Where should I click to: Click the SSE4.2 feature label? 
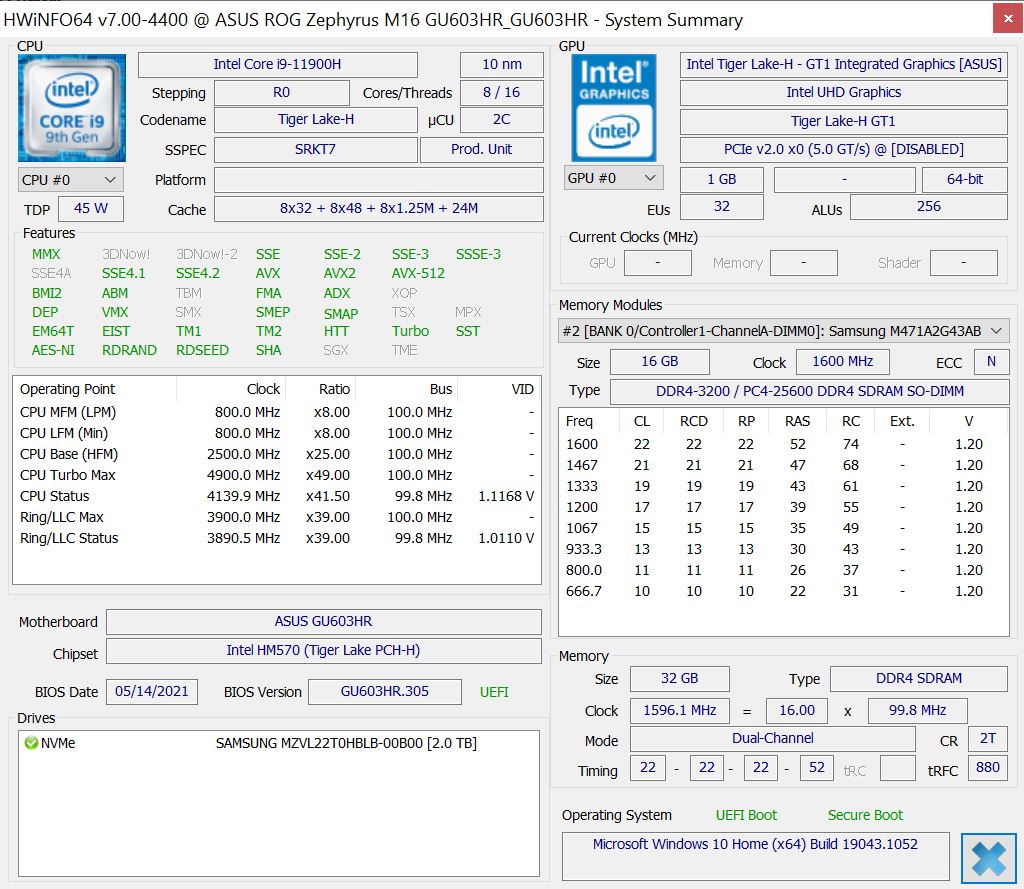[x=198, y=273]
